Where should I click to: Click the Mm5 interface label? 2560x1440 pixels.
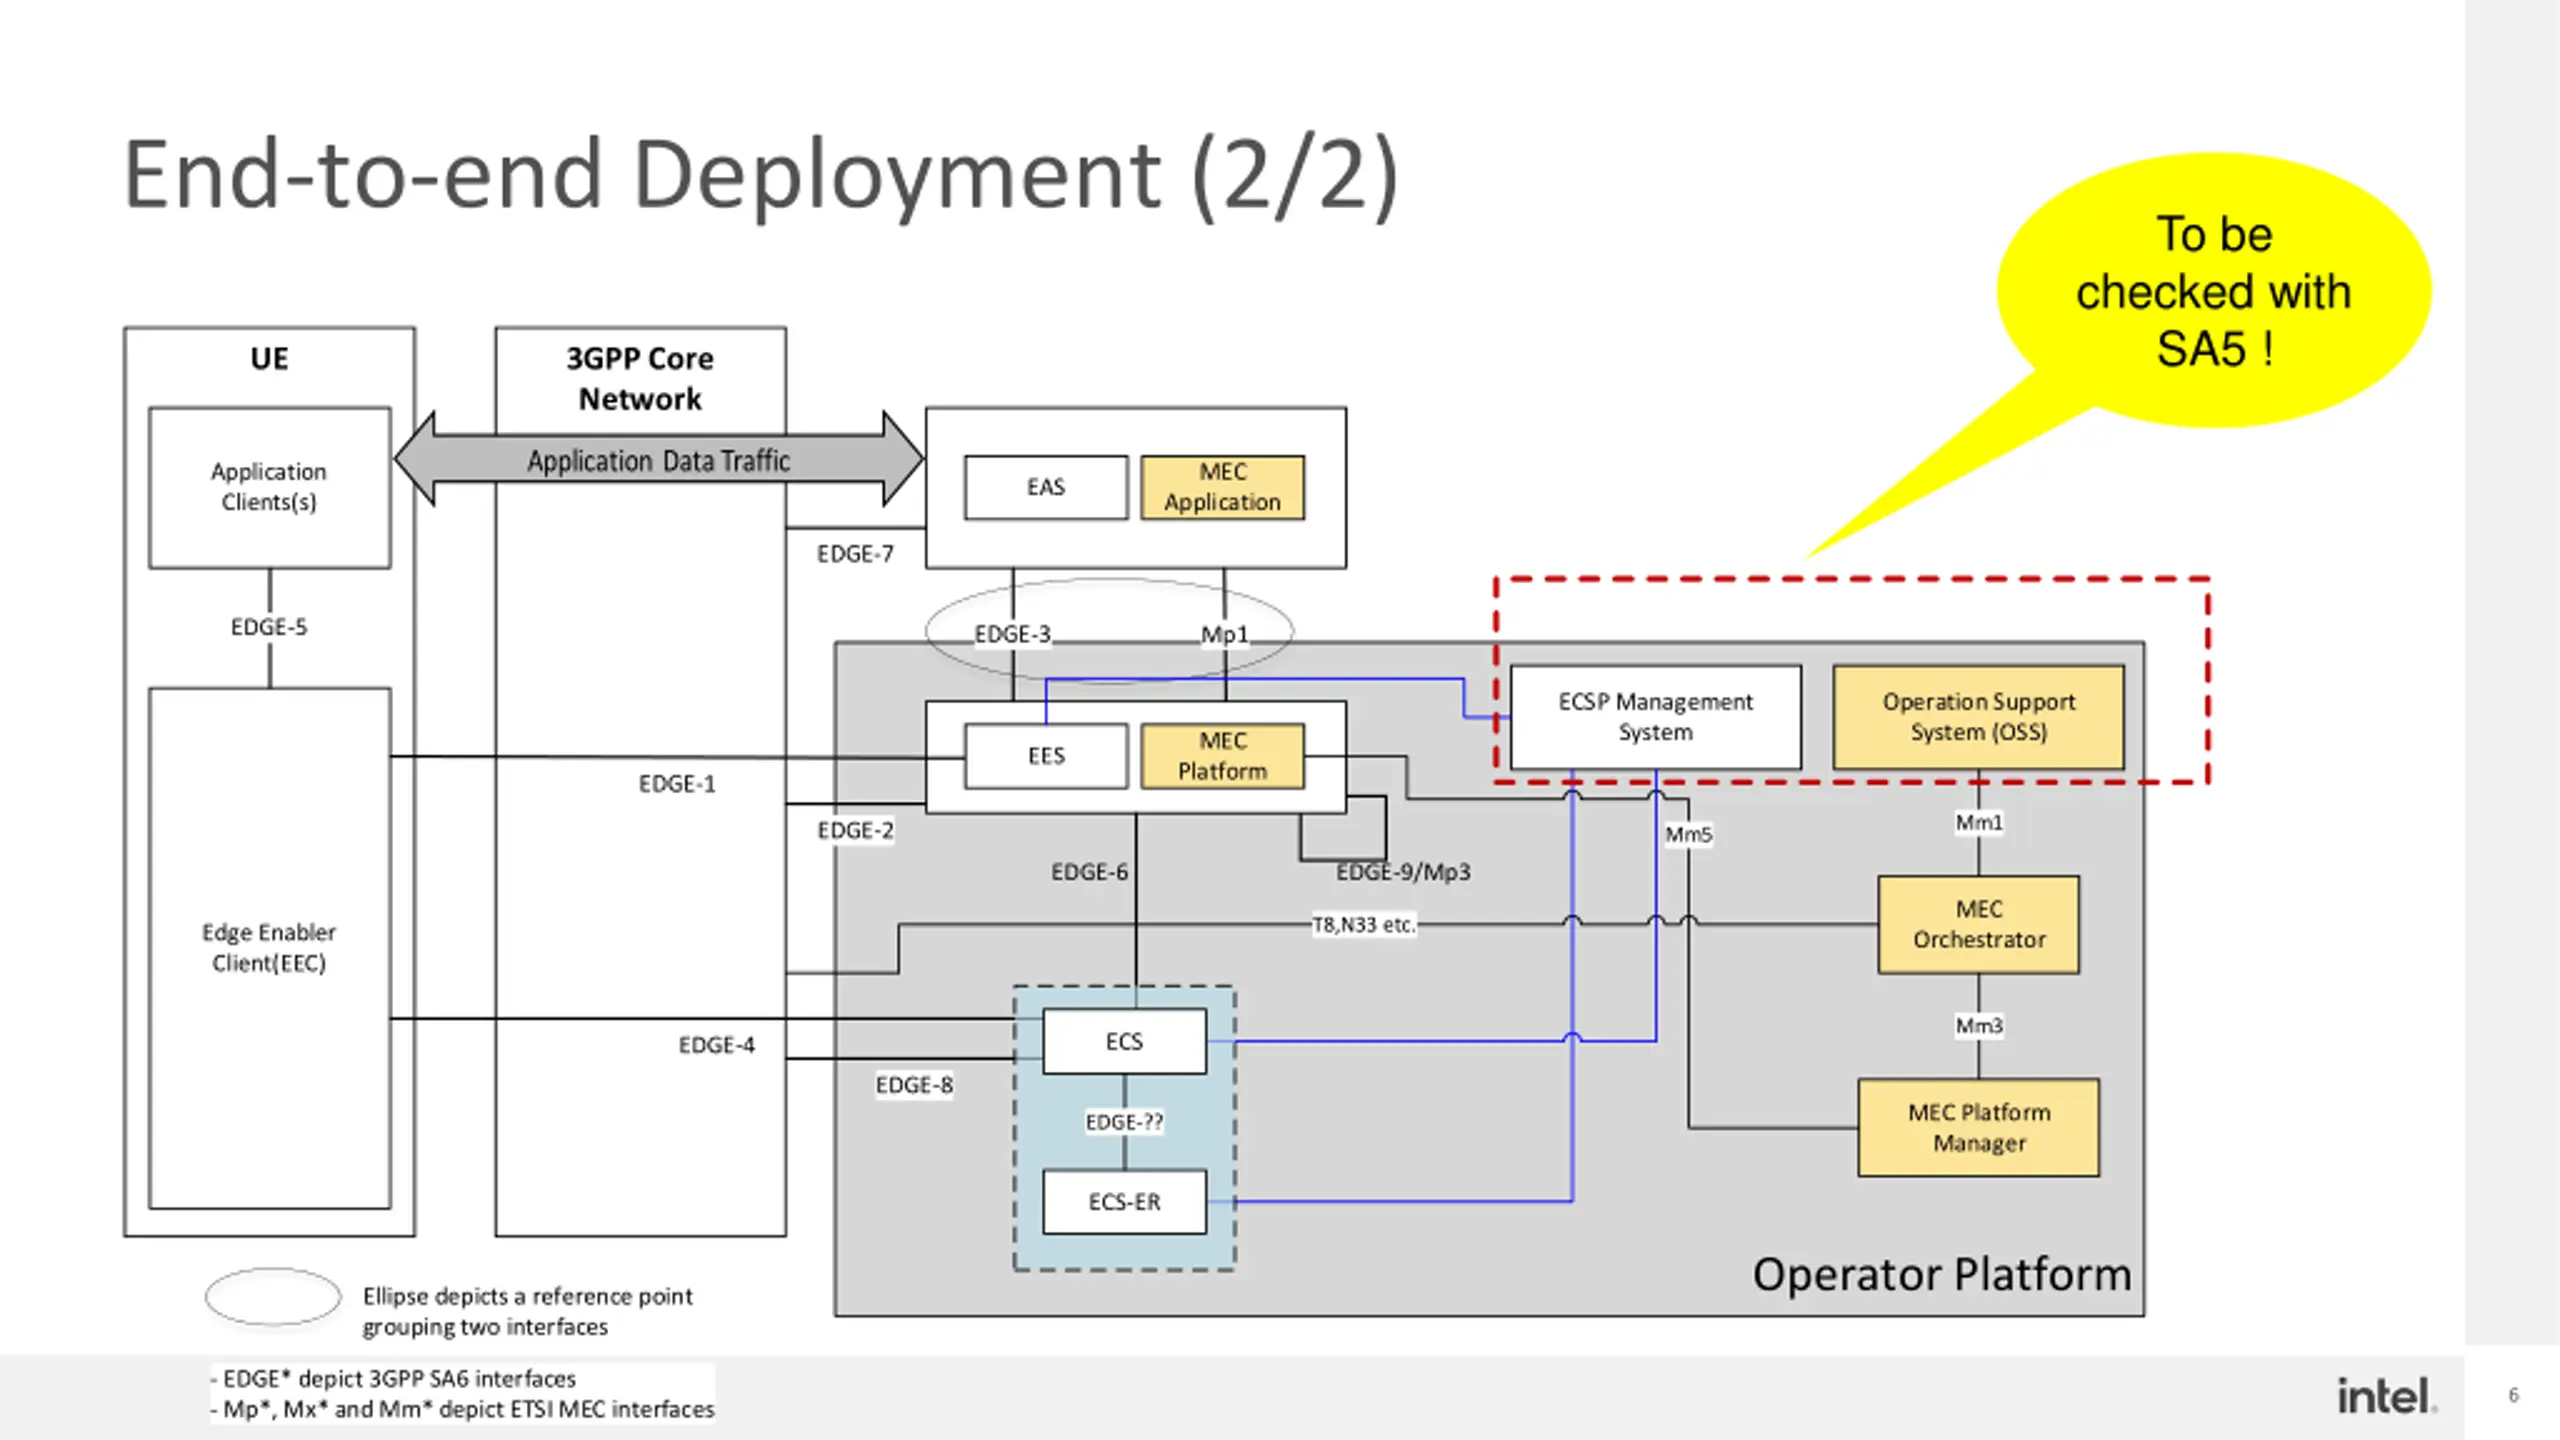point(1688,834)
